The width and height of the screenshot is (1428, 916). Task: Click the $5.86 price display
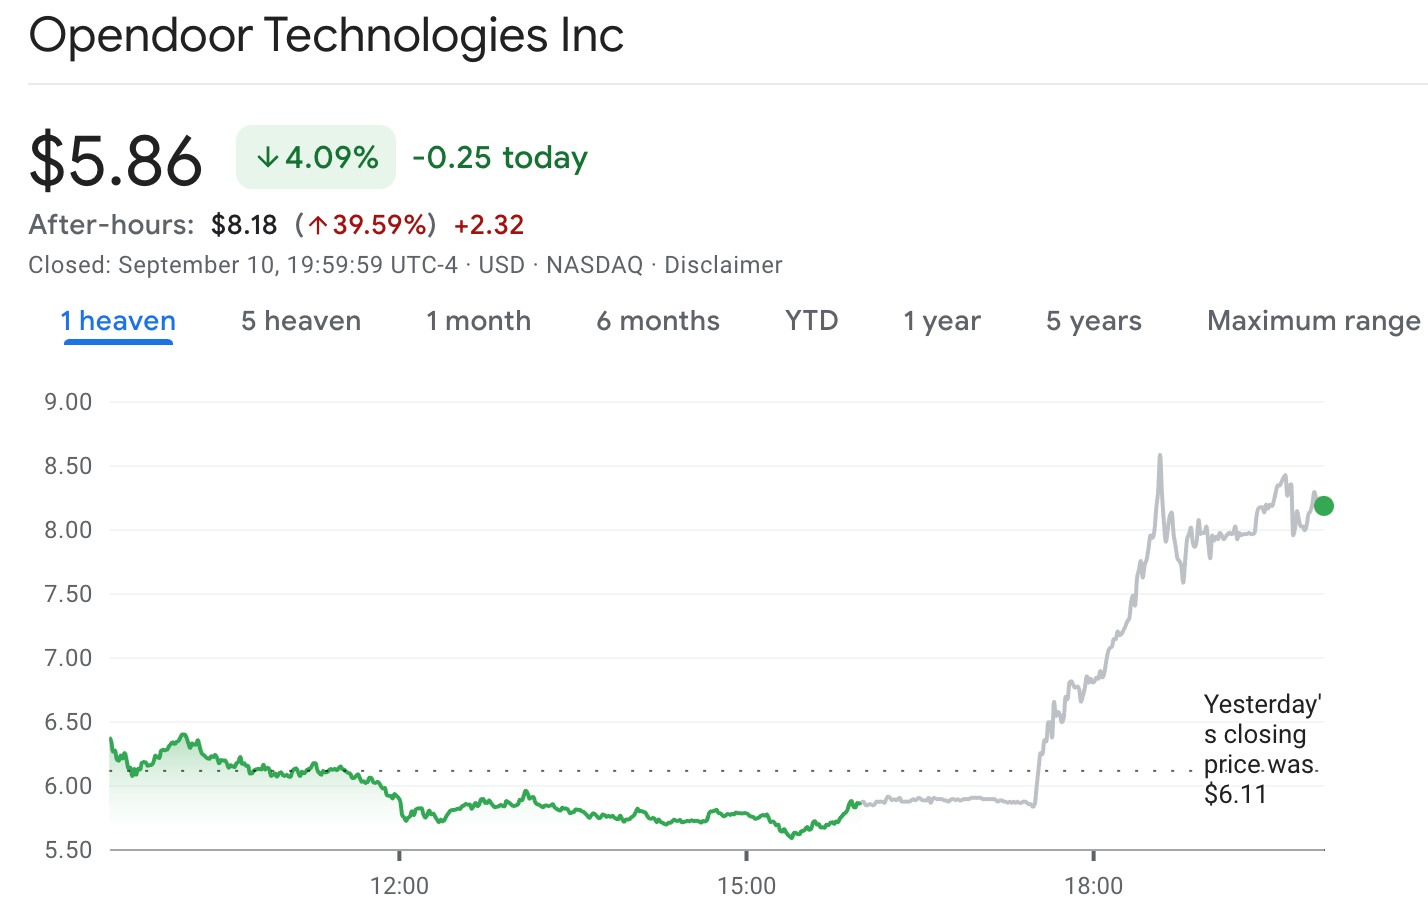115,157
